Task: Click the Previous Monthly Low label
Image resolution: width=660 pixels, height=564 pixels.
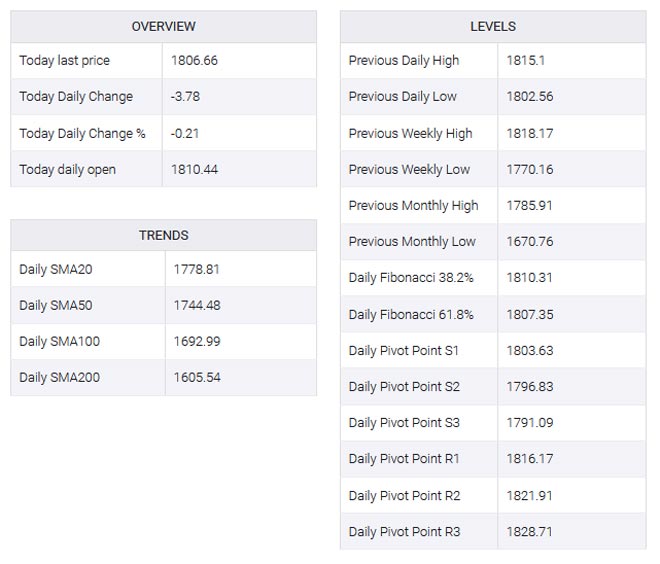Action: pyautogui.click(x=412, y=242)
